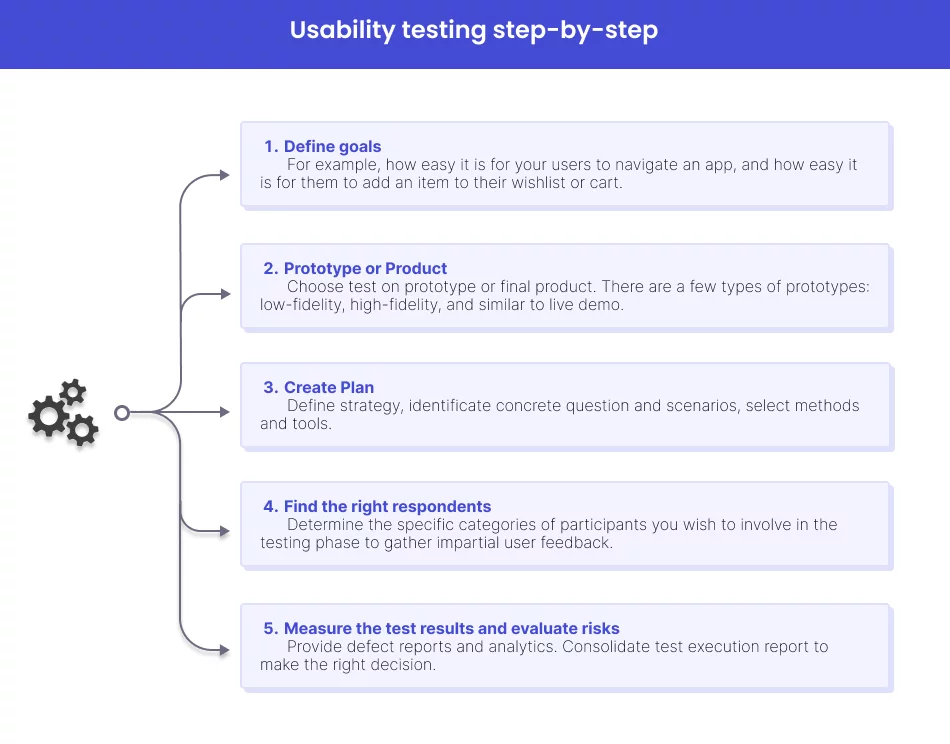Select the "1. Define goals" heading
Screen dimensions: 950x744
[x=323, y=147]
